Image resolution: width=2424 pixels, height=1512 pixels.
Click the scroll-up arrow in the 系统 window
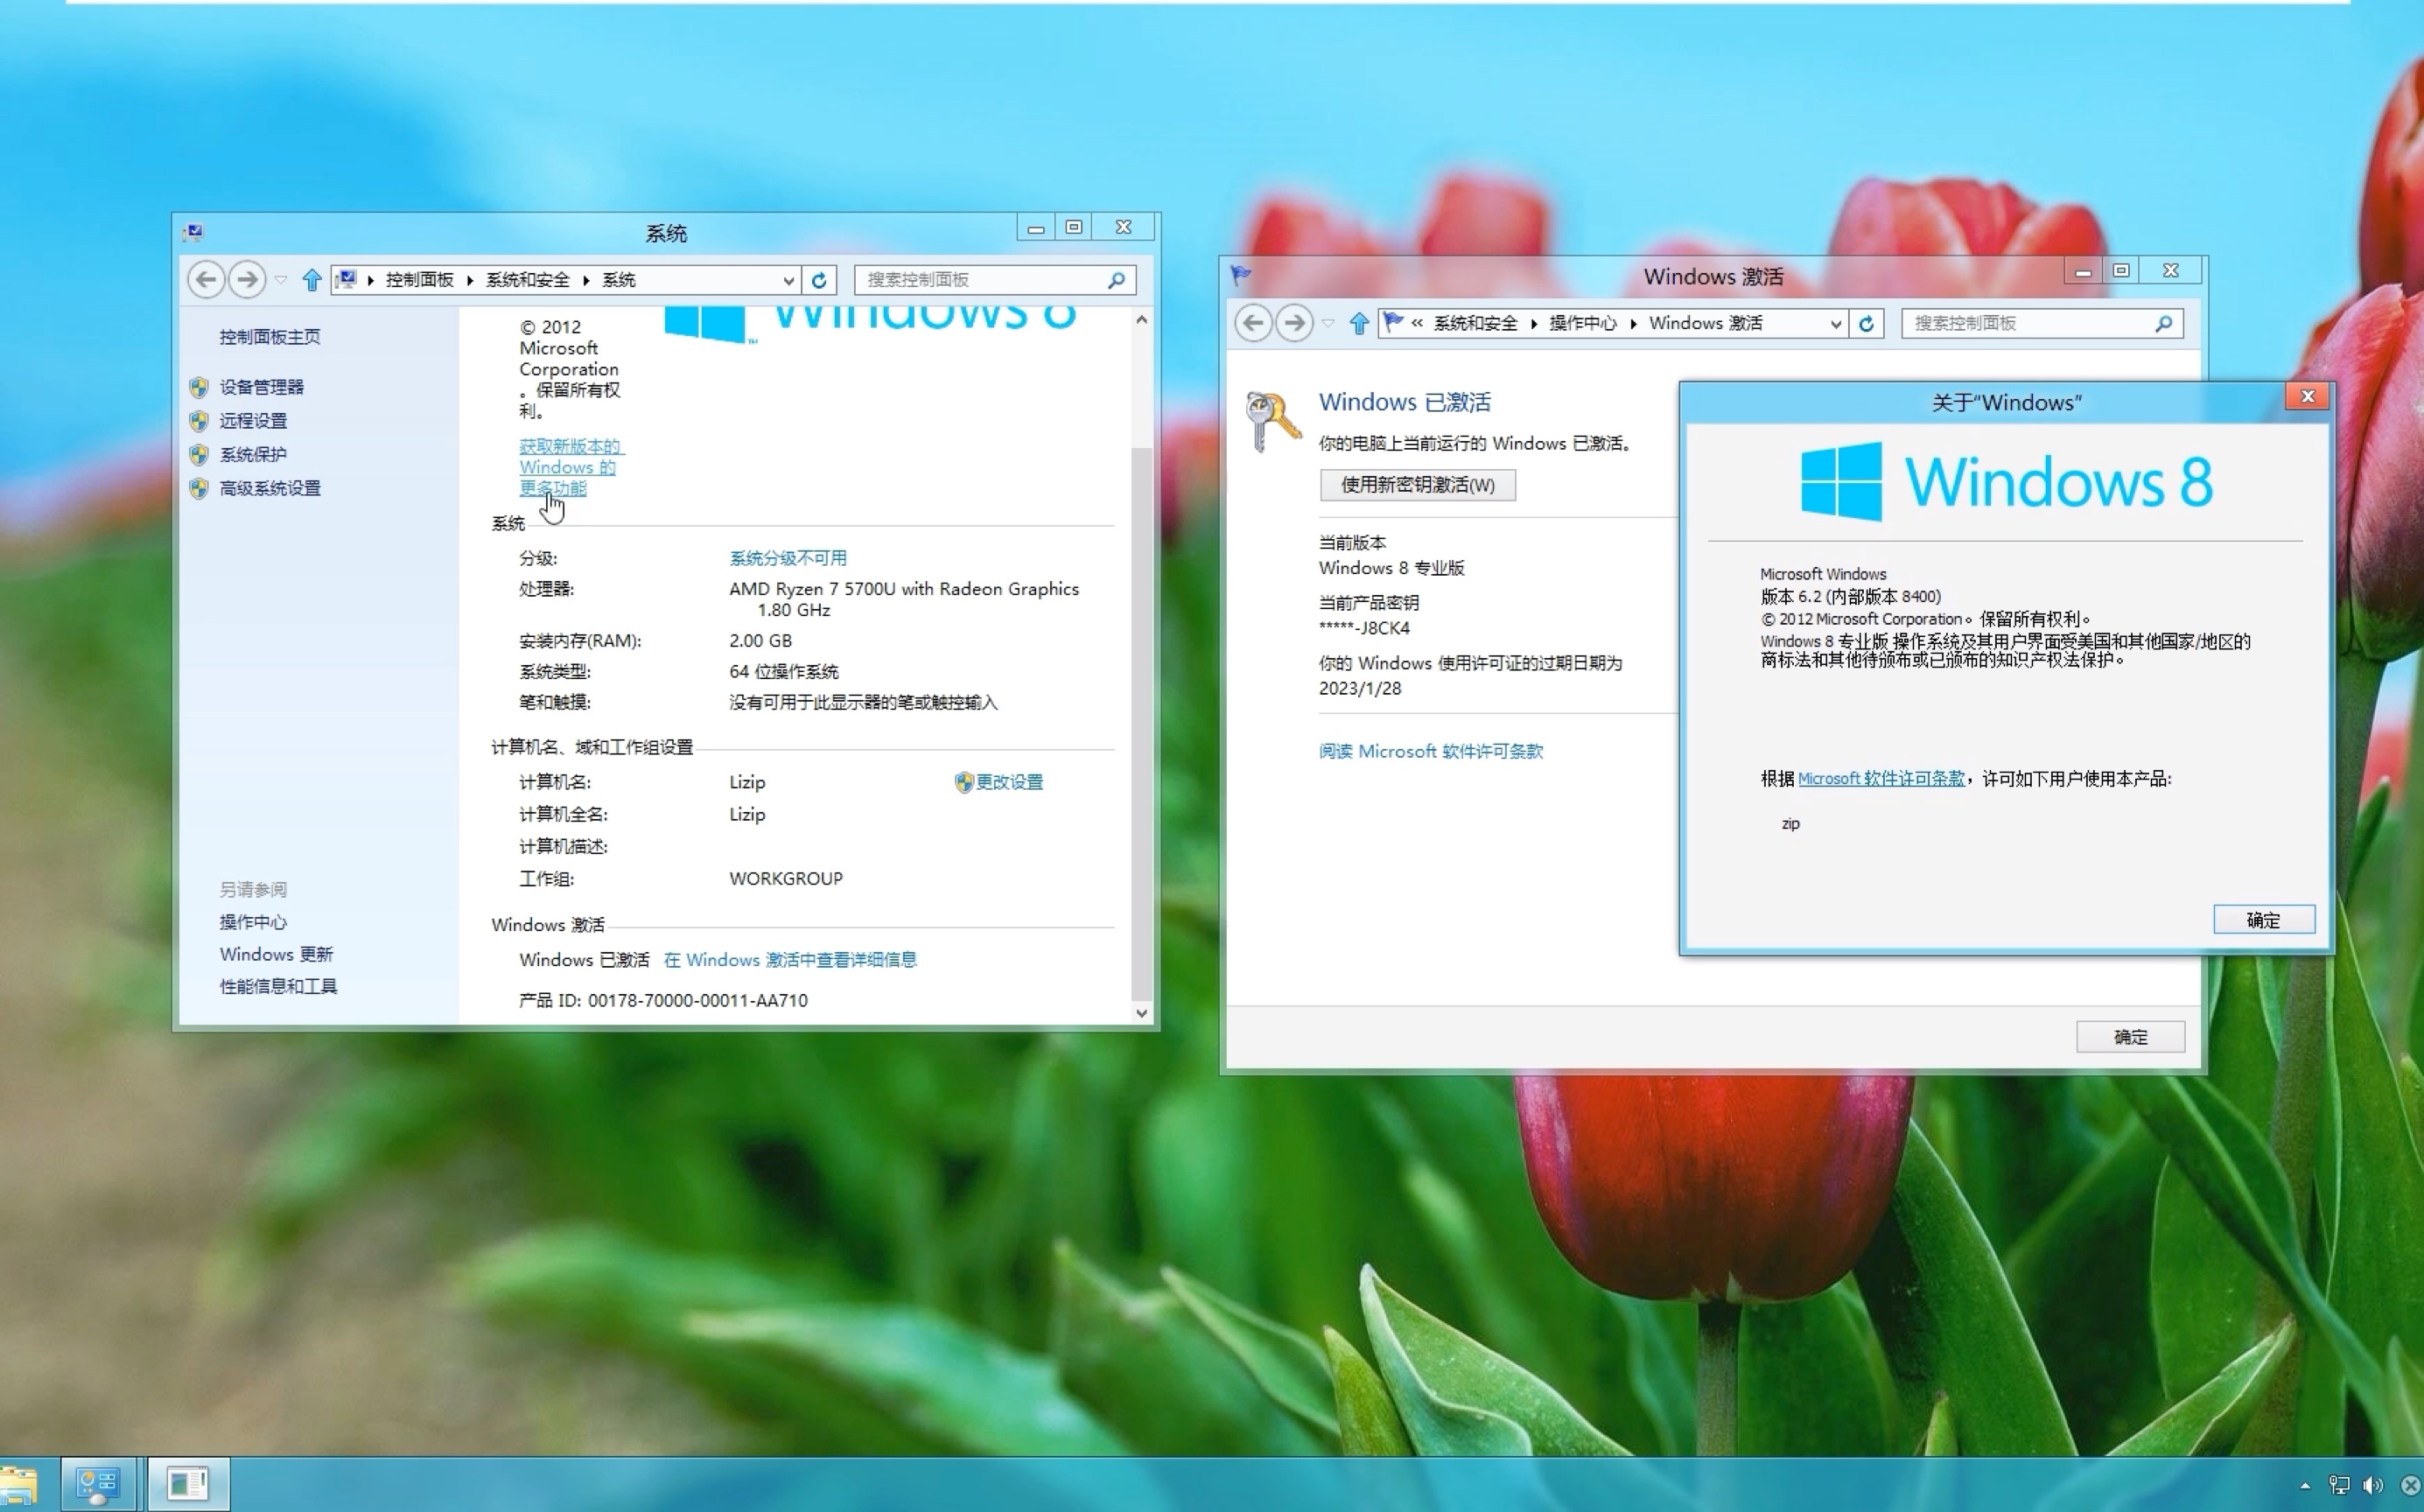[1142, 319]
